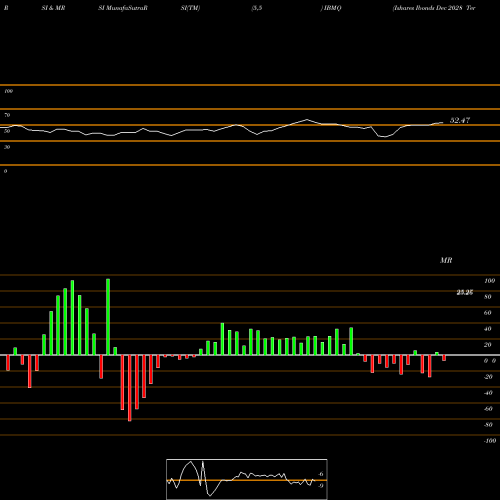
Task: Click the -6 label in the mini chart
Action: tap(320, 474)
